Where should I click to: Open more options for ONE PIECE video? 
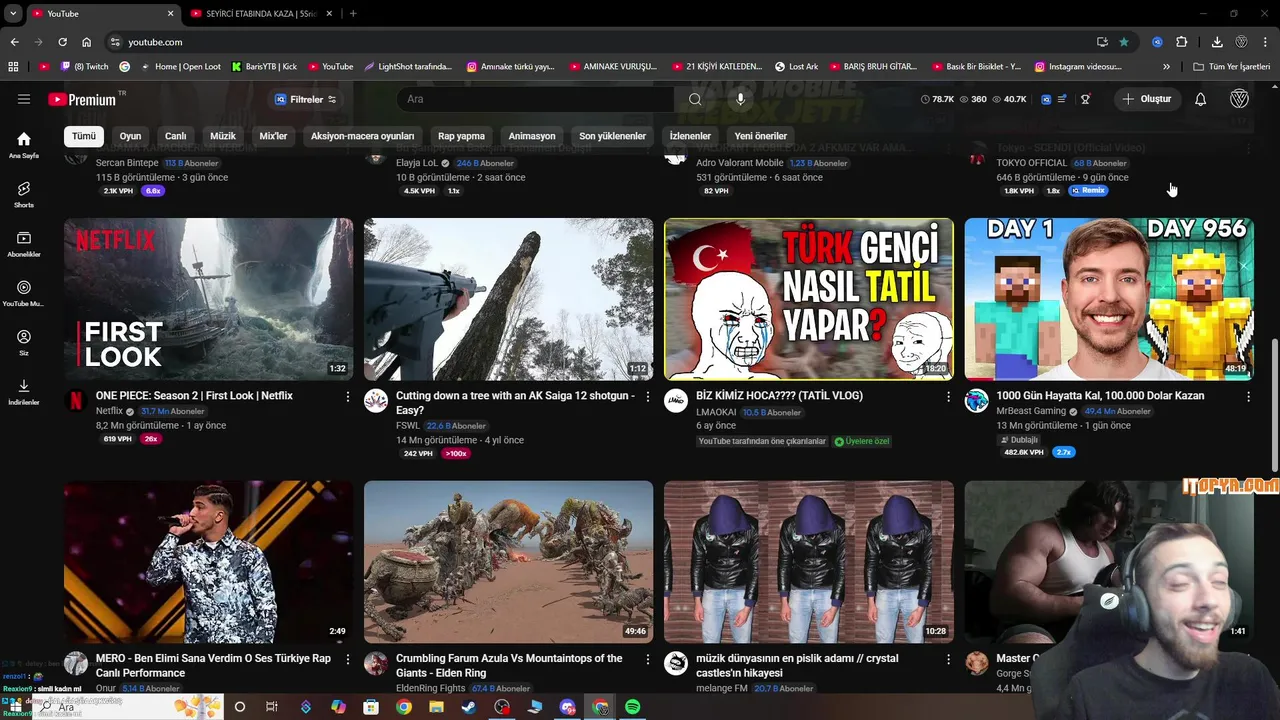click(348, 397)
